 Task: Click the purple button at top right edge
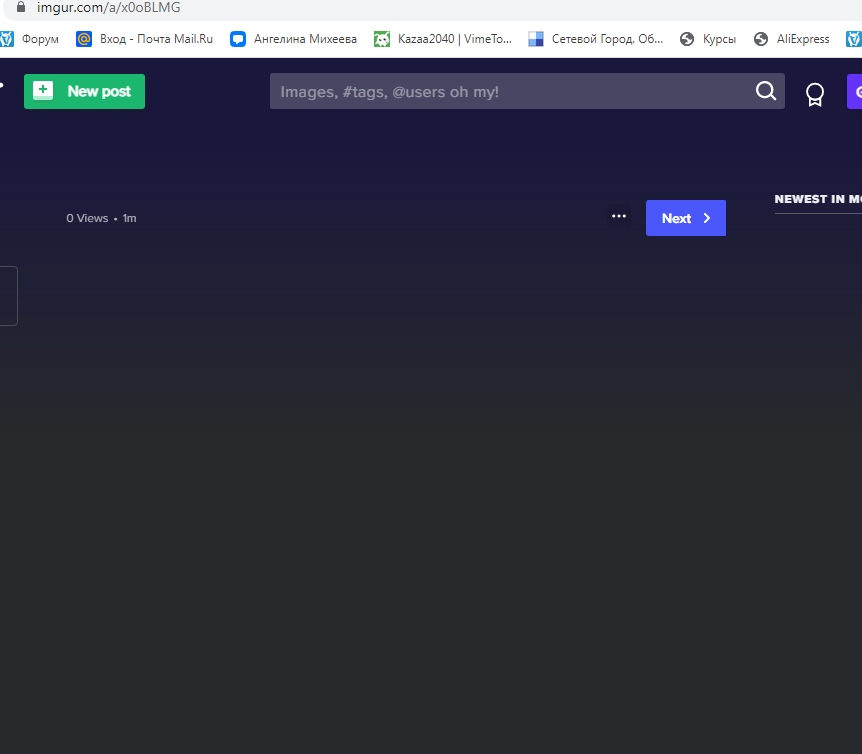tap(854, 91)
